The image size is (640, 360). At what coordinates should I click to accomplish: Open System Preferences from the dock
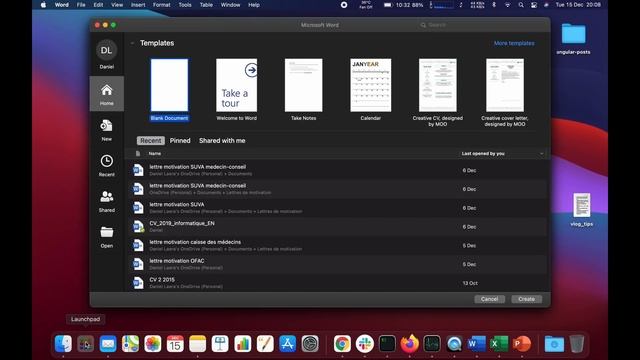pyautogui.click(x=310, y=344)
